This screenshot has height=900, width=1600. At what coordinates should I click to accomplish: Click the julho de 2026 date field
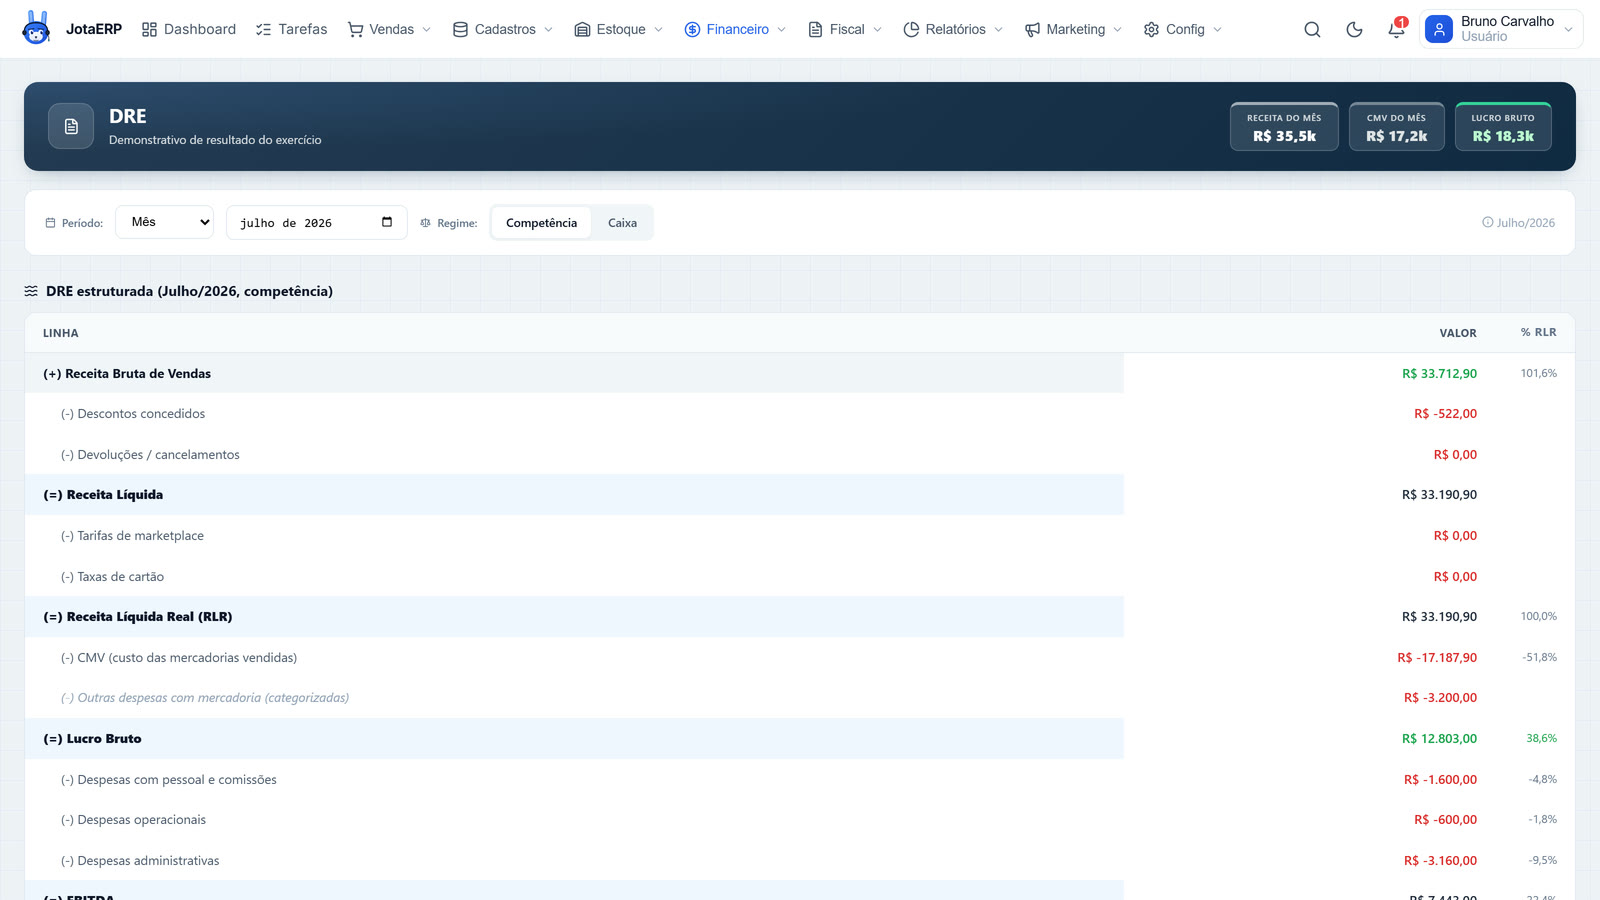316,222
